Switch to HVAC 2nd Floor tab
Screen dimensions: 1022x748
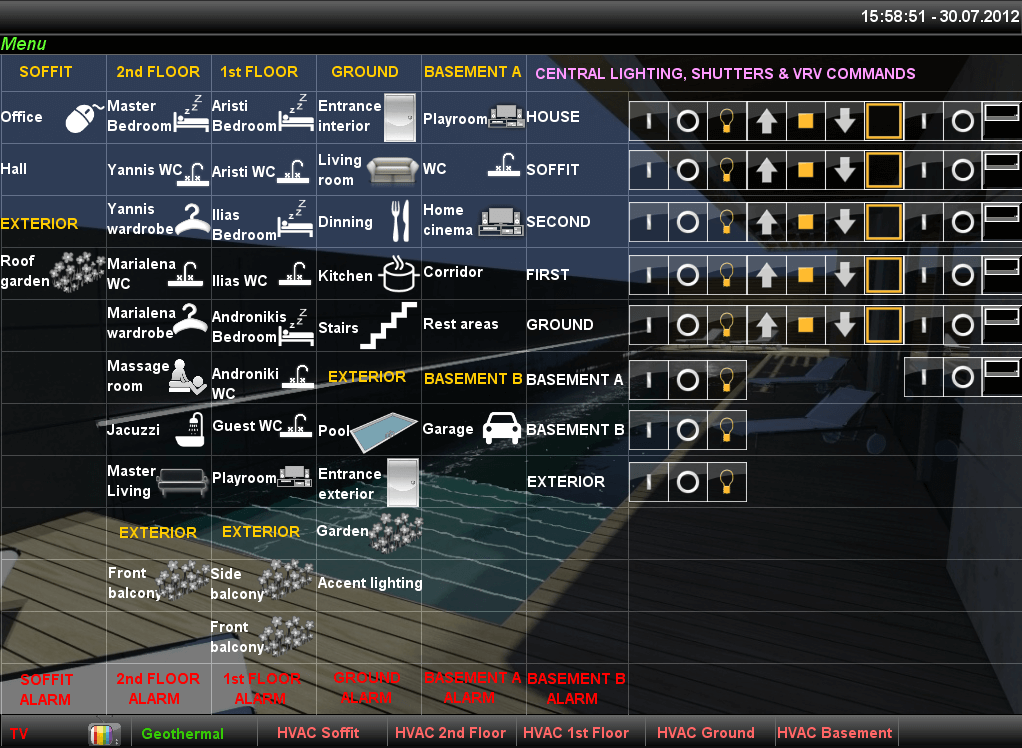[x=450, y=733]
